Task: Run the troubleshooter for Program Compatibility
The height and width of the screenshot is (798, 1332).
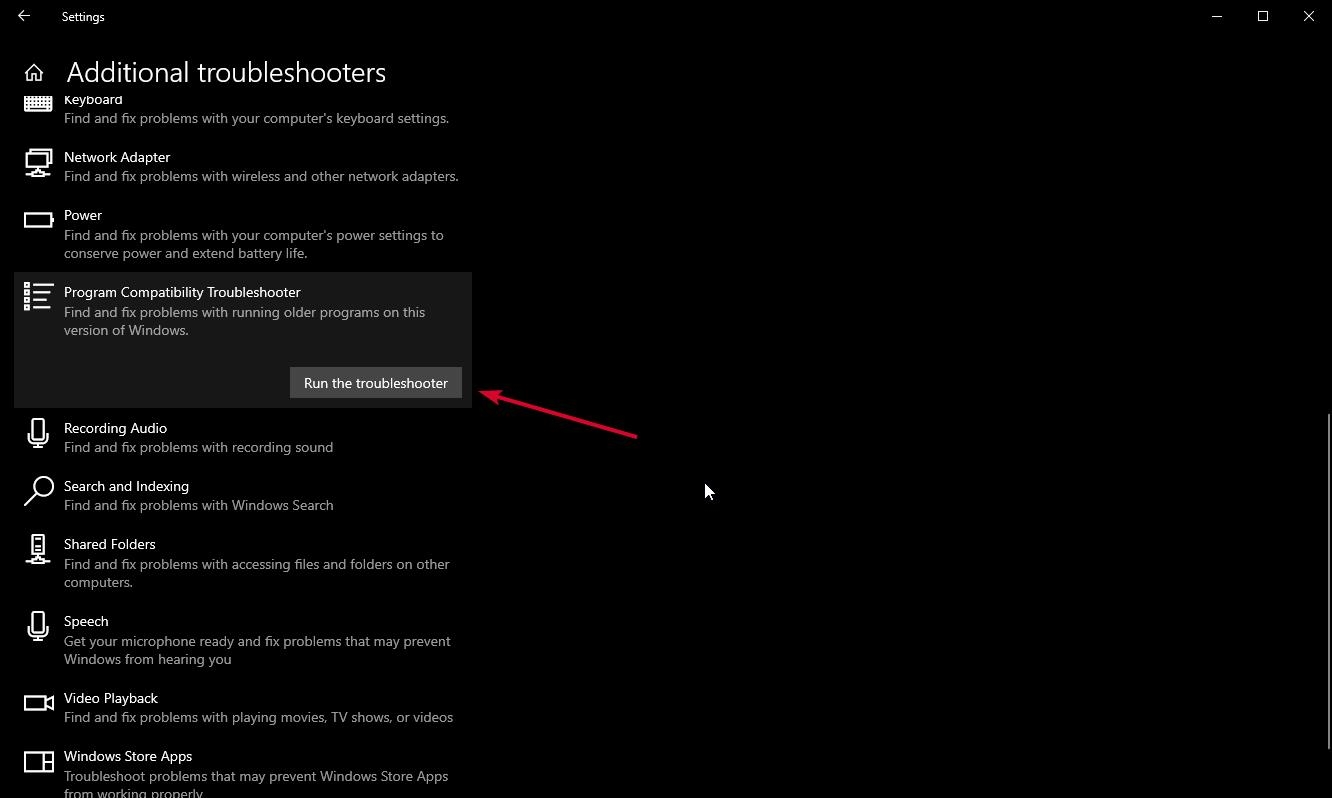Action: [376, 383]
